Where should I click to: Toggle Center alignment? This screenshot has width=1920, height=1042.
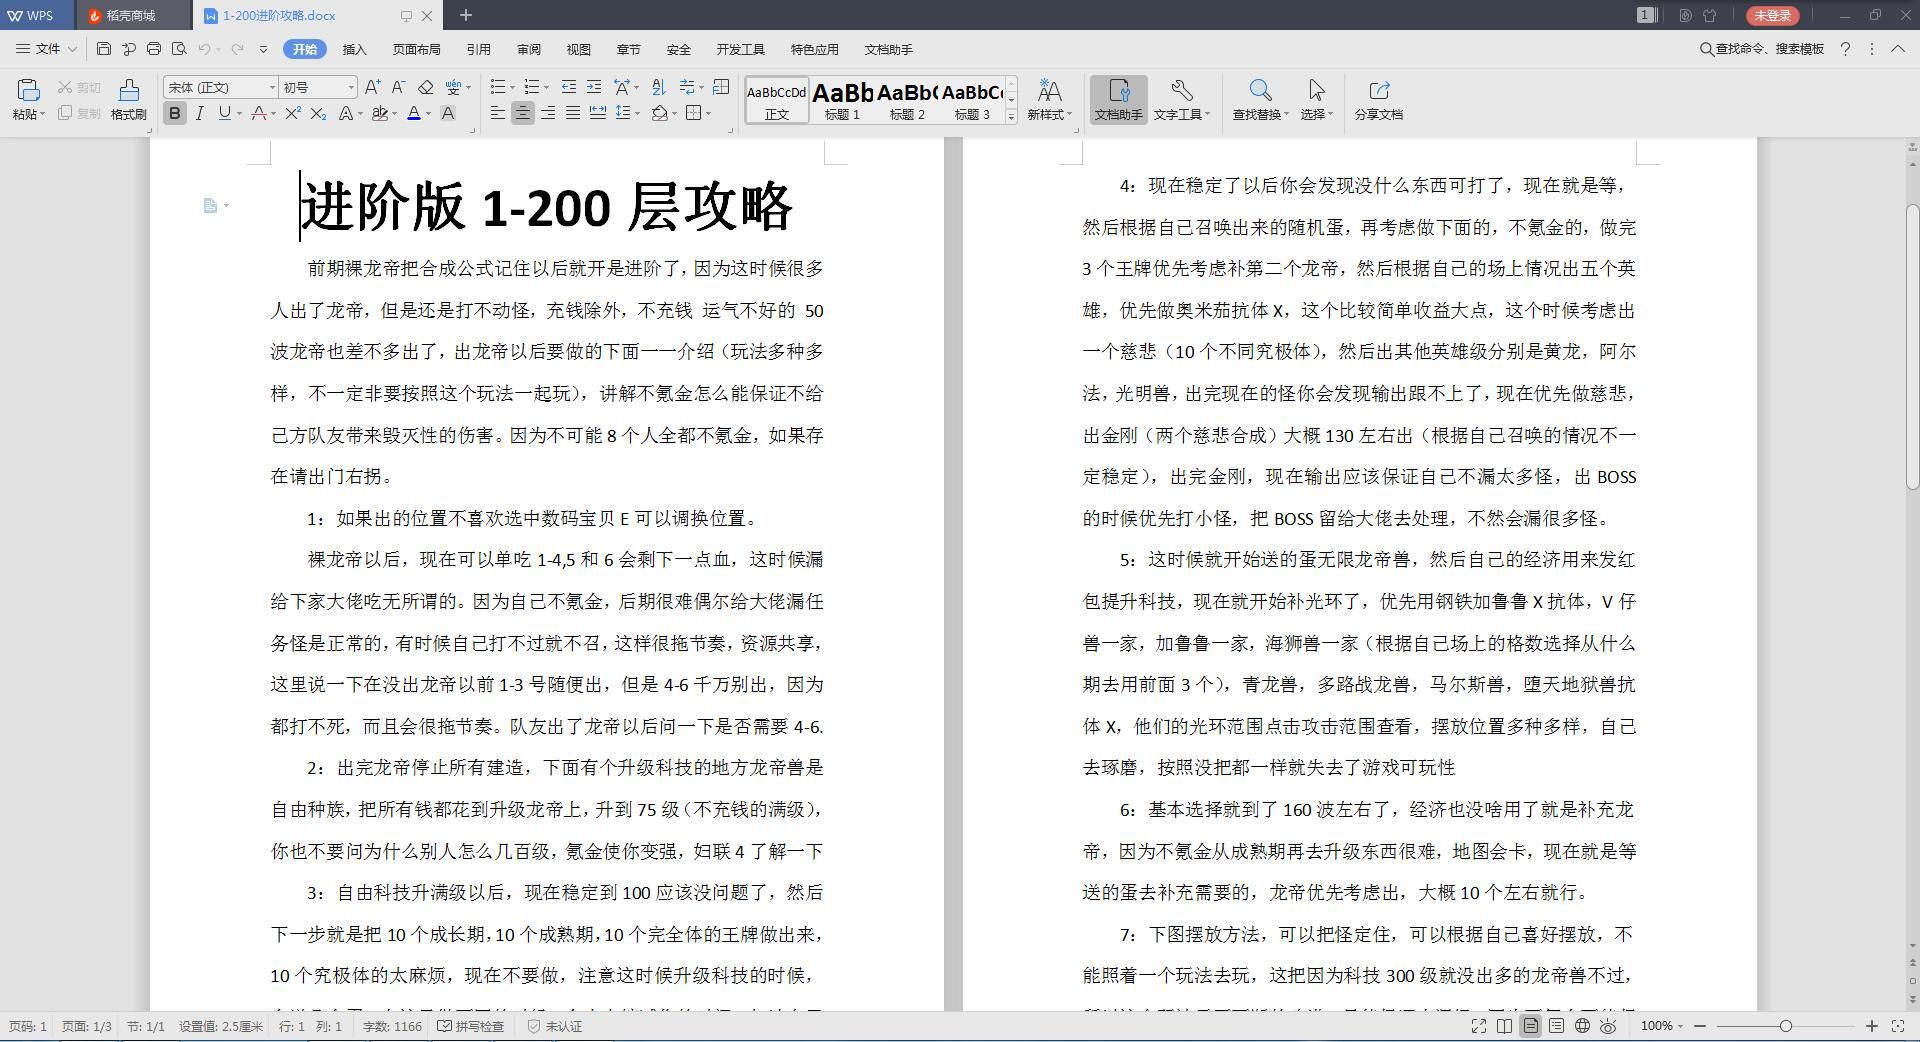tap(522, 113)
